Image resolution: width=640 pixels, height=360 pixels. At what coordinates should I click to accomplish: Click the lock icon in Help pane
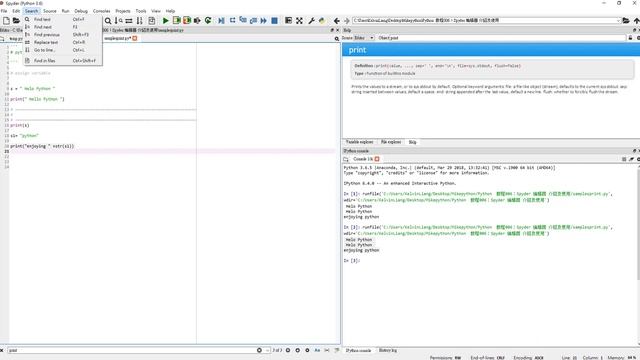630,38
